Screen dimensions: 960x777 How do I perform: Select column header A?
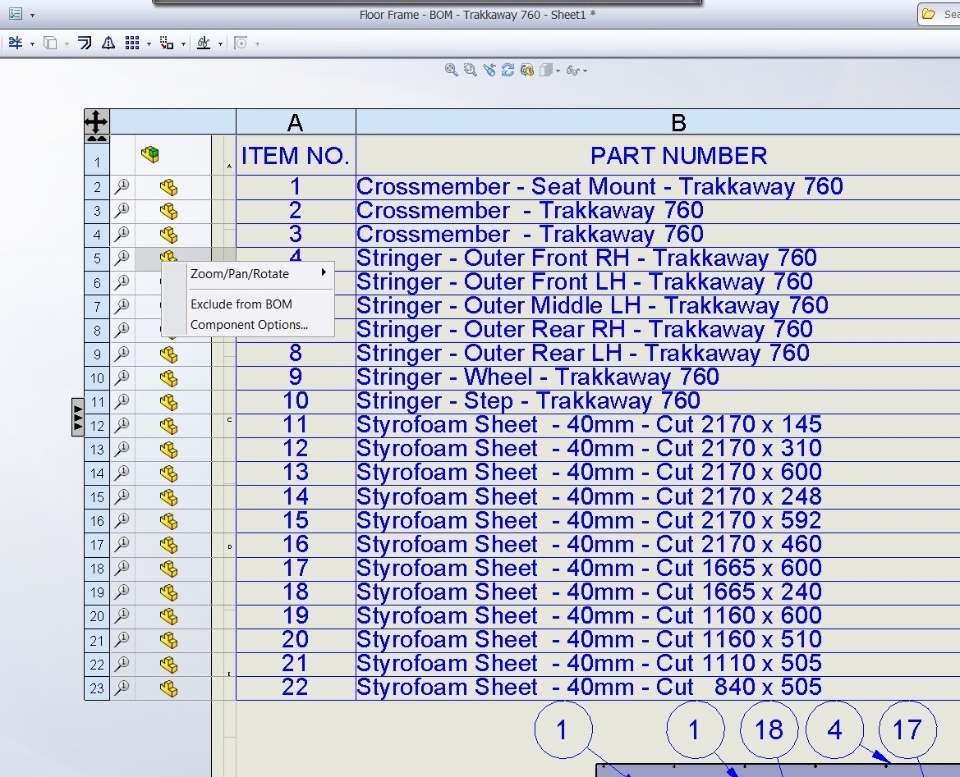pos(295,122)
